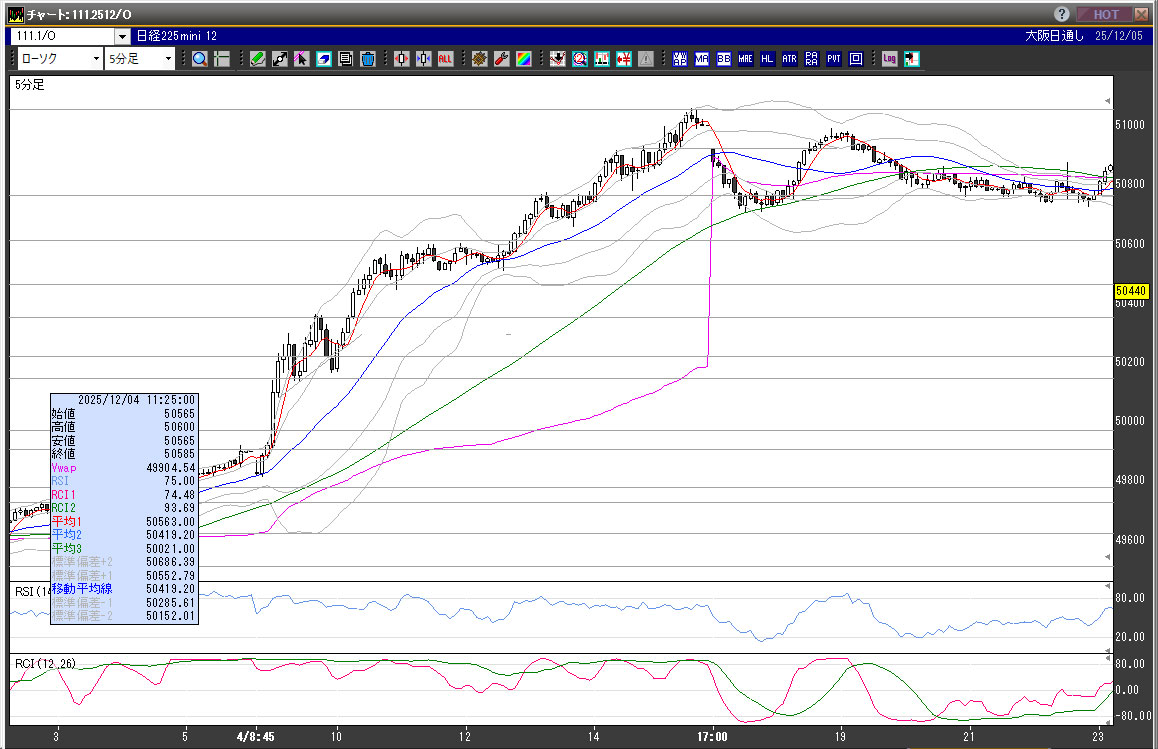Open the rainbow color palette settings
The width and height of the screenshot is (1158, 749).
pos(523,59)
